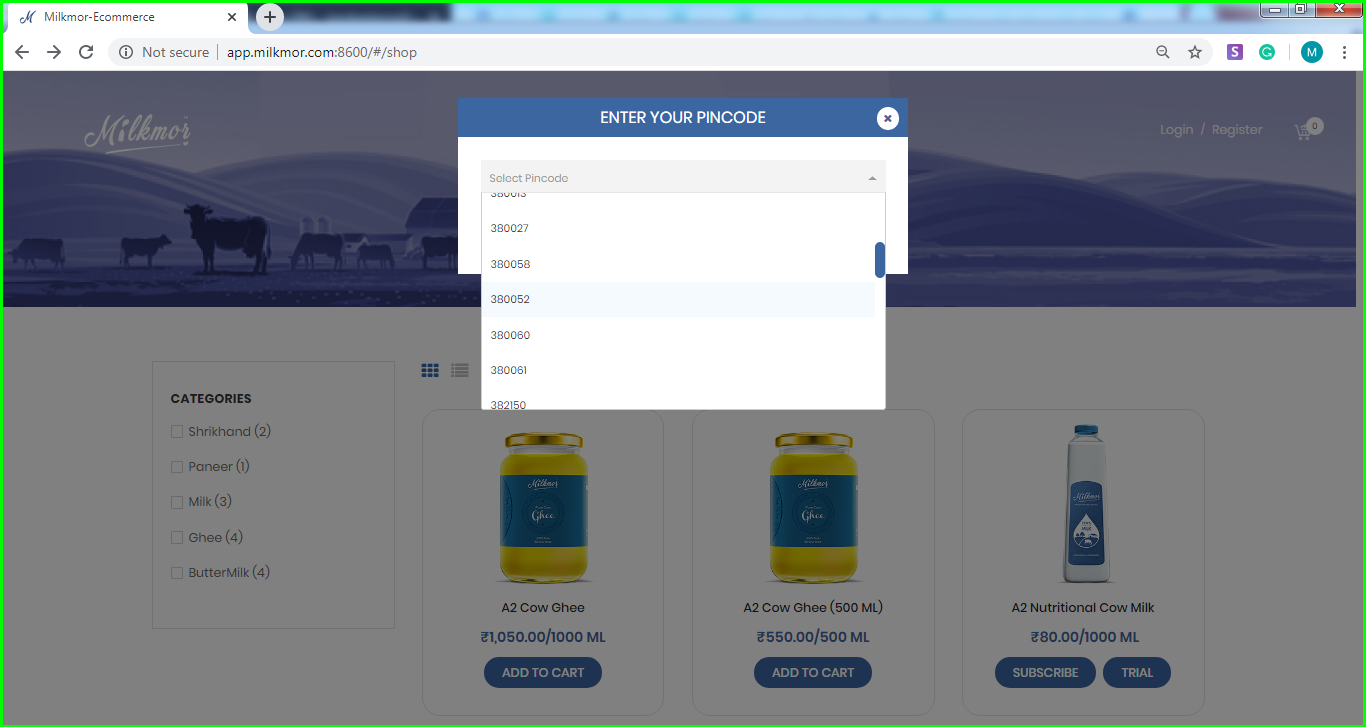This screenshot has height=727, width=1366.
Task: Bookmark this page with the star icon
Action: click(x=1195, y=52)
